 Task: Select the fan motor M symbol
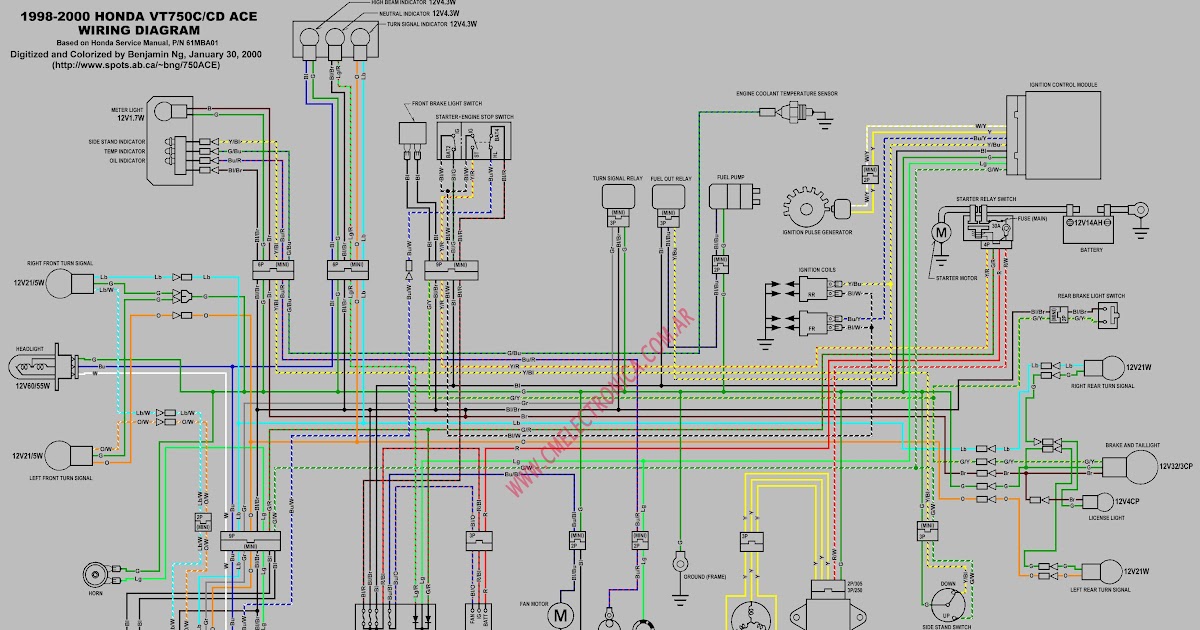(561, 614)
